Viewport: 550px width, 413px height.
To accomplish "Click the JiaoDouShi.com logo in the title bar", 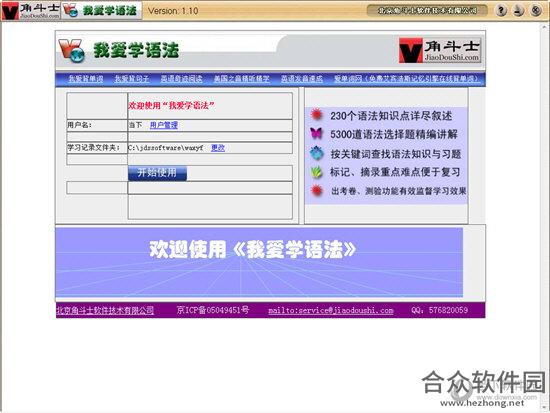I will 30,11.
